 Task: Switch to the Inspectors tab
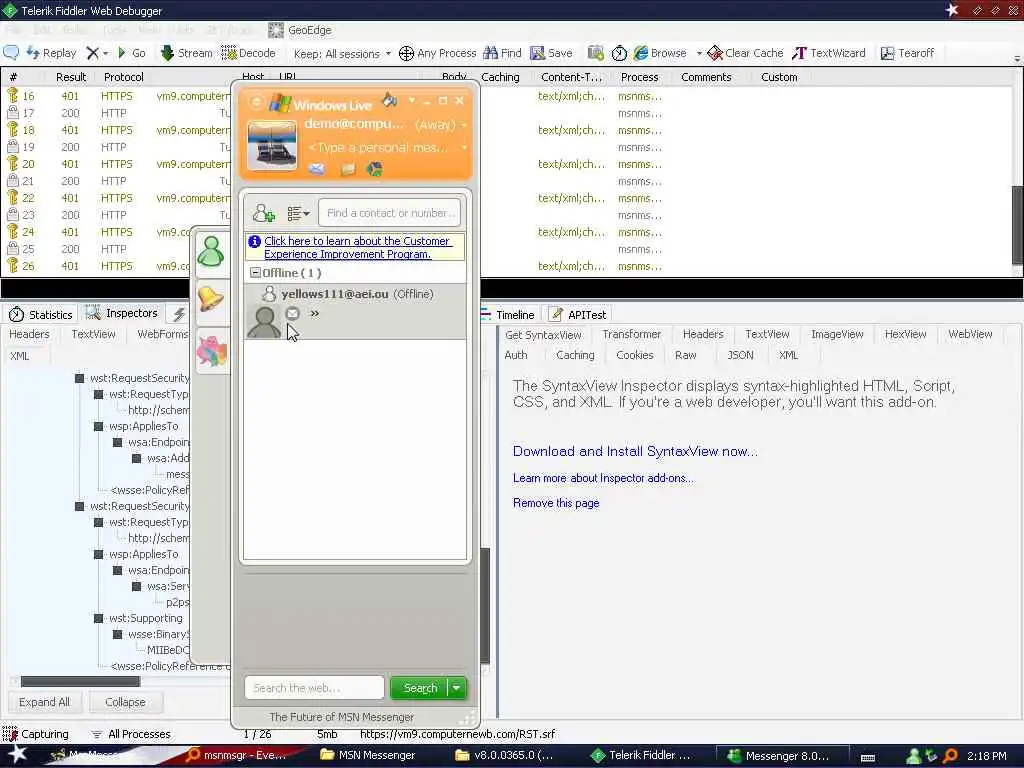(121, 313)
